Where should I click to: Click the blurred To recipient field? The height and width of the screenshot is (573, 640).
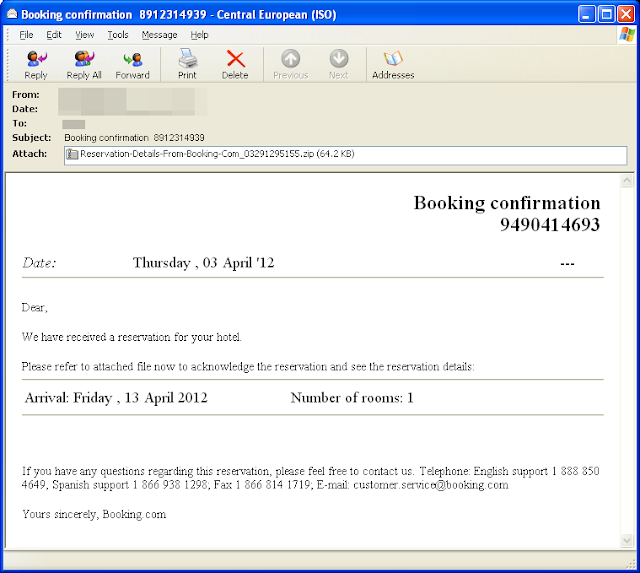[x=73, y=124]
